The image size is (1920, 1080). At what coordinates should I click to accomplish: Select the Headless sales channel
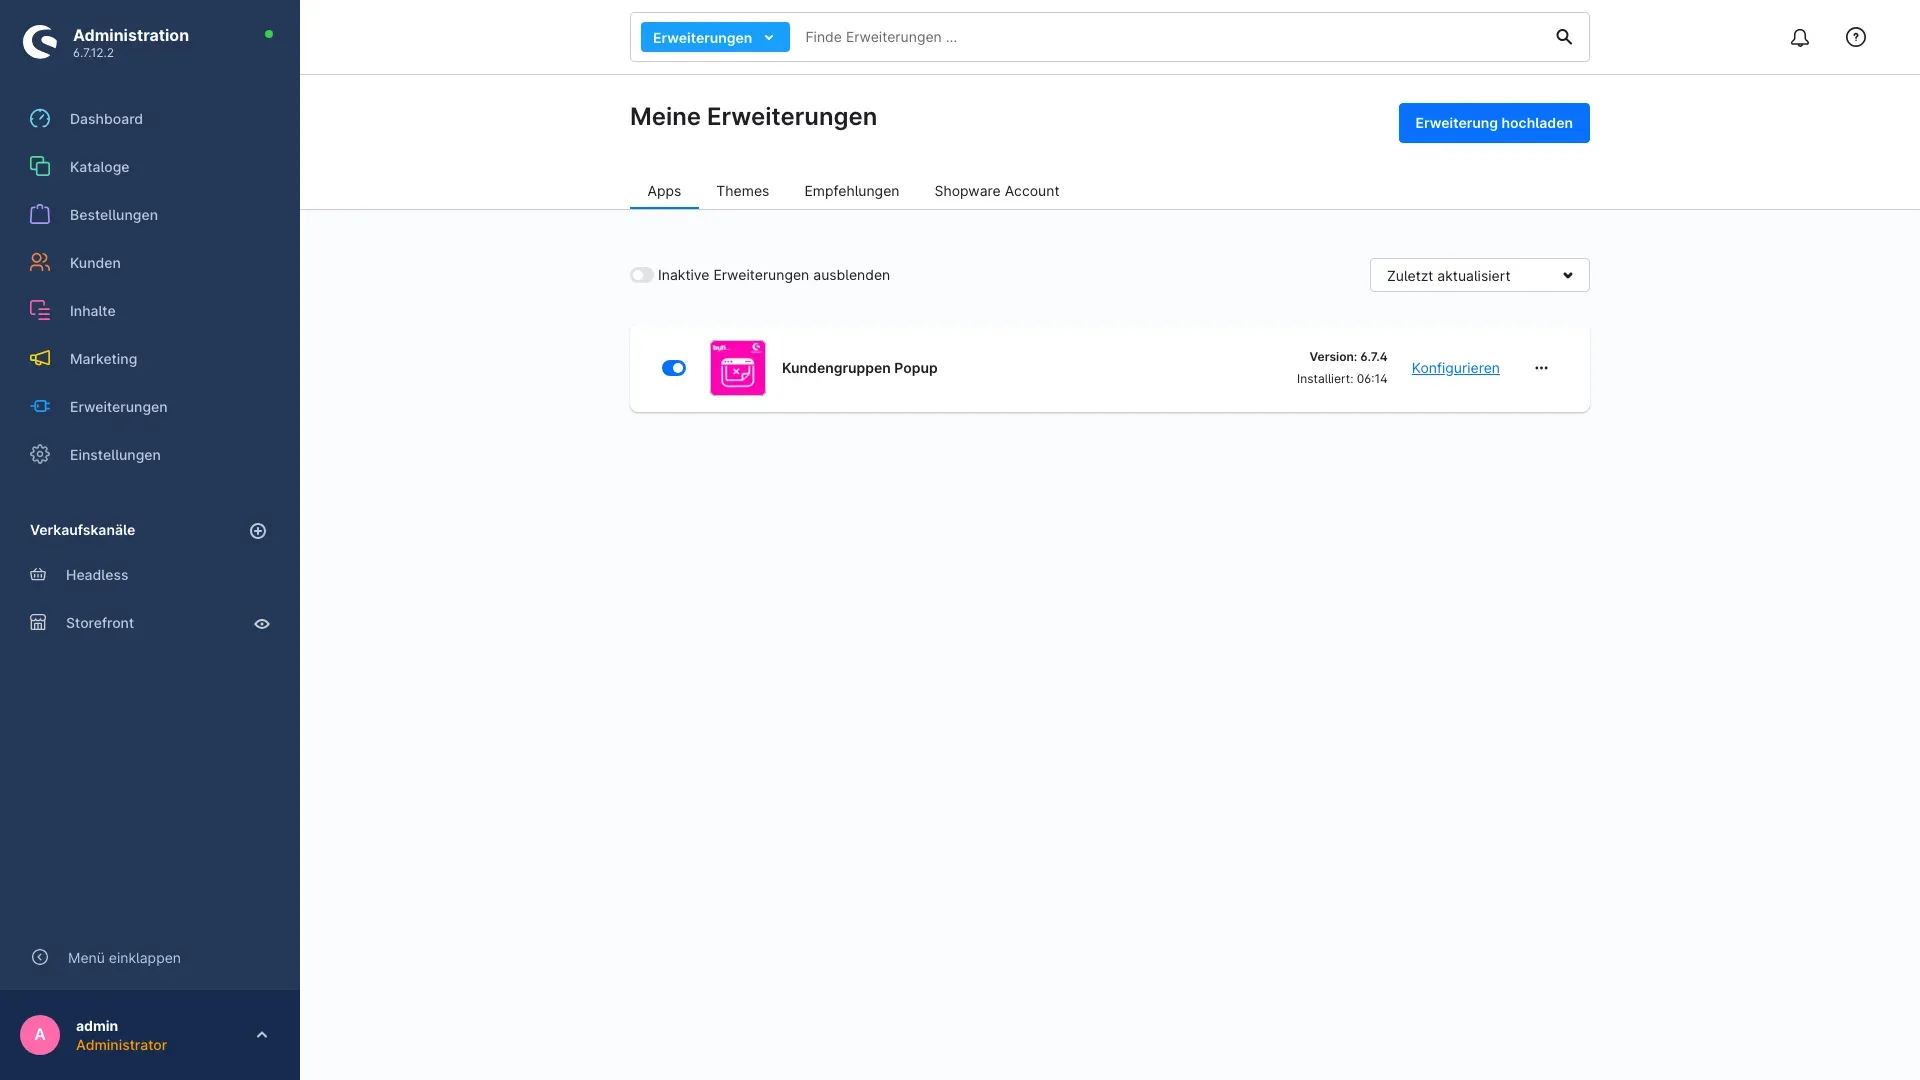97,575
